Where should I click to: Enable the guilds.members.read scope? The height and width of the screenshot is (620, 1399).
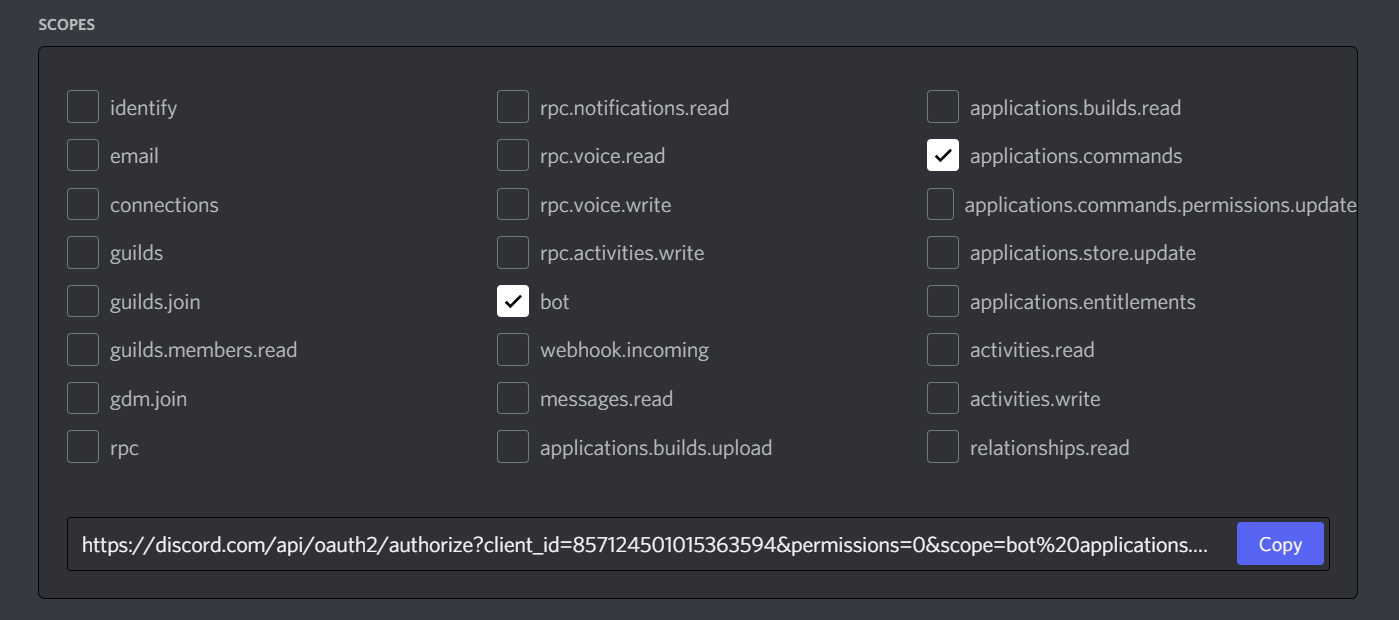click(x=83, y=349)
